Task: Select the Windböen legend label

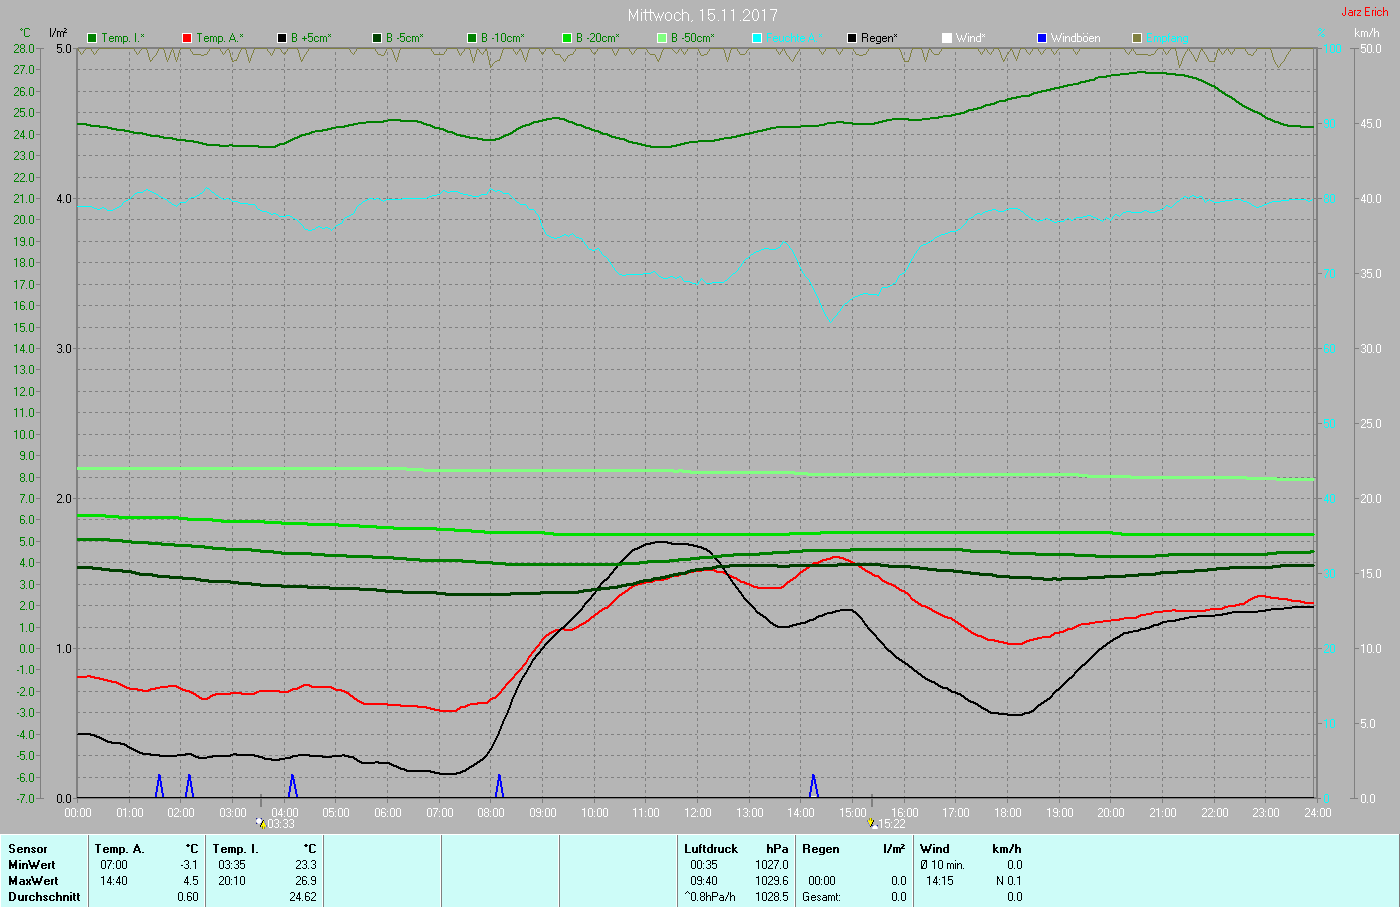Action: [x=1076, y=38]
